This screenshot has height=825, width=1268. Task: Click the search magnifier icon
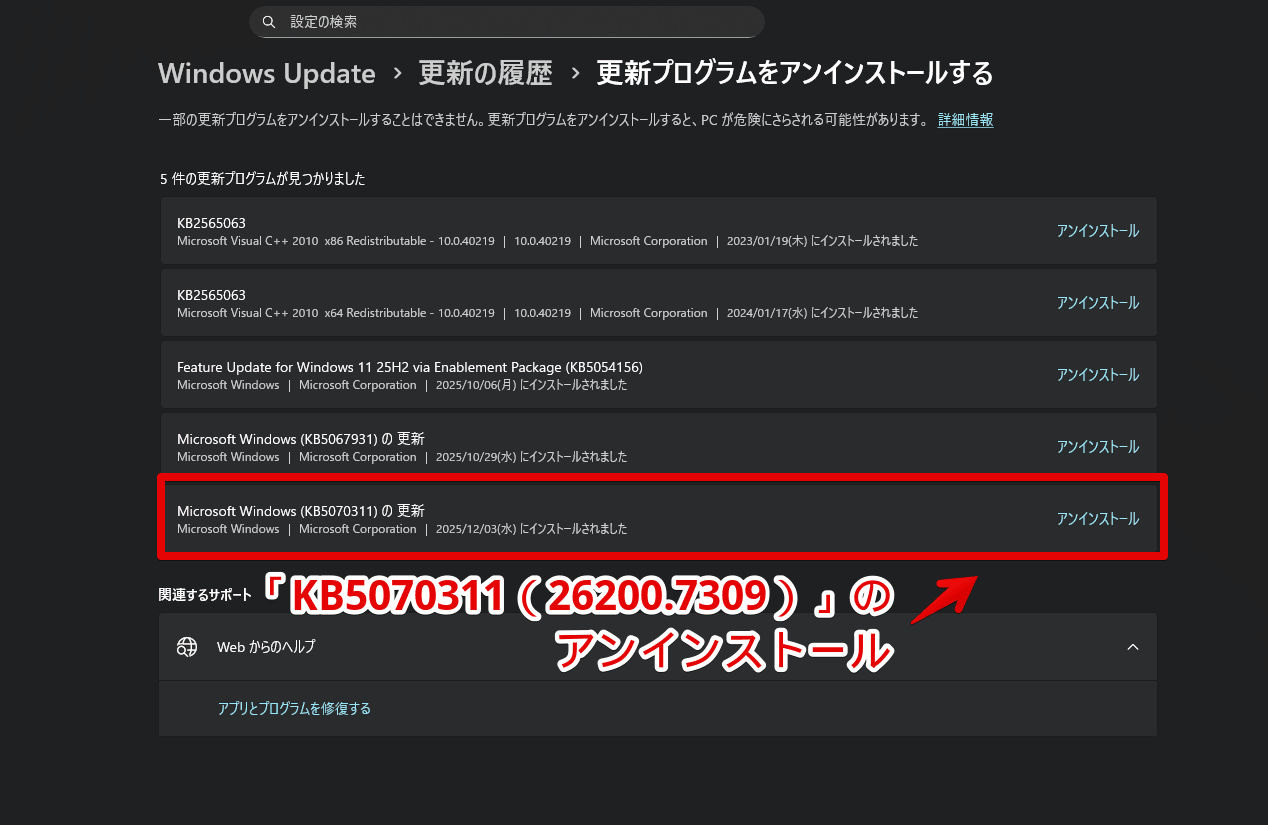[x=268, y=21]
